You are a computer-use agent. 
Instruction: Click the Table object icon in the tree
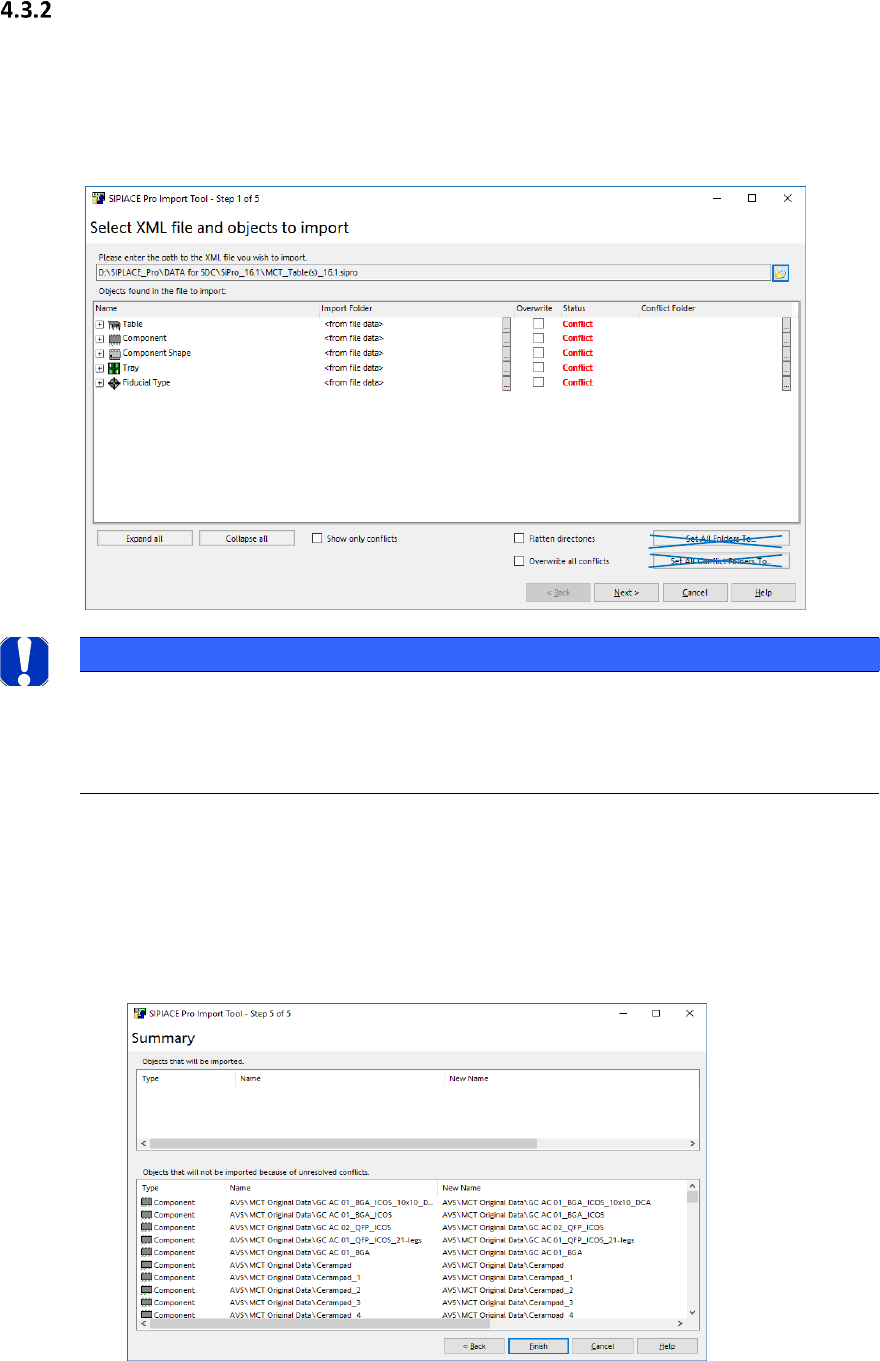[x=114, y=324]
